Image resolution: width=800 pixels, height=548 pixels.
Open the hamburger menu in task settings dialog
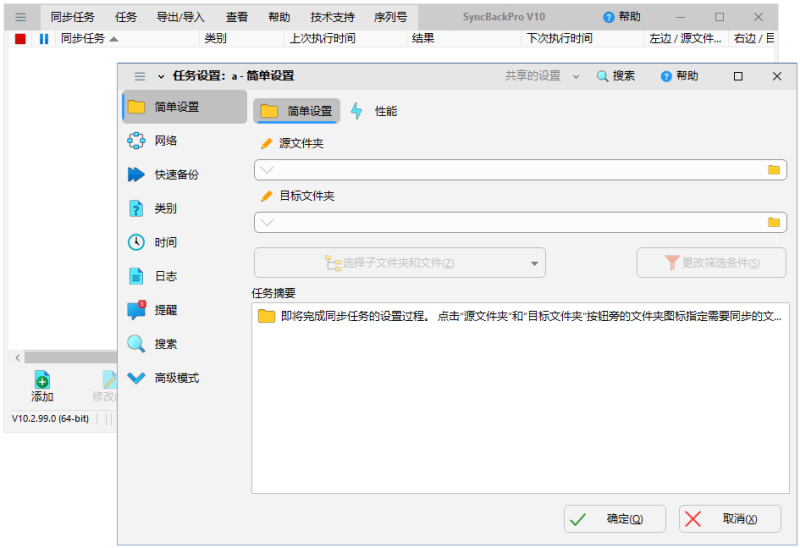coord(140,77)
